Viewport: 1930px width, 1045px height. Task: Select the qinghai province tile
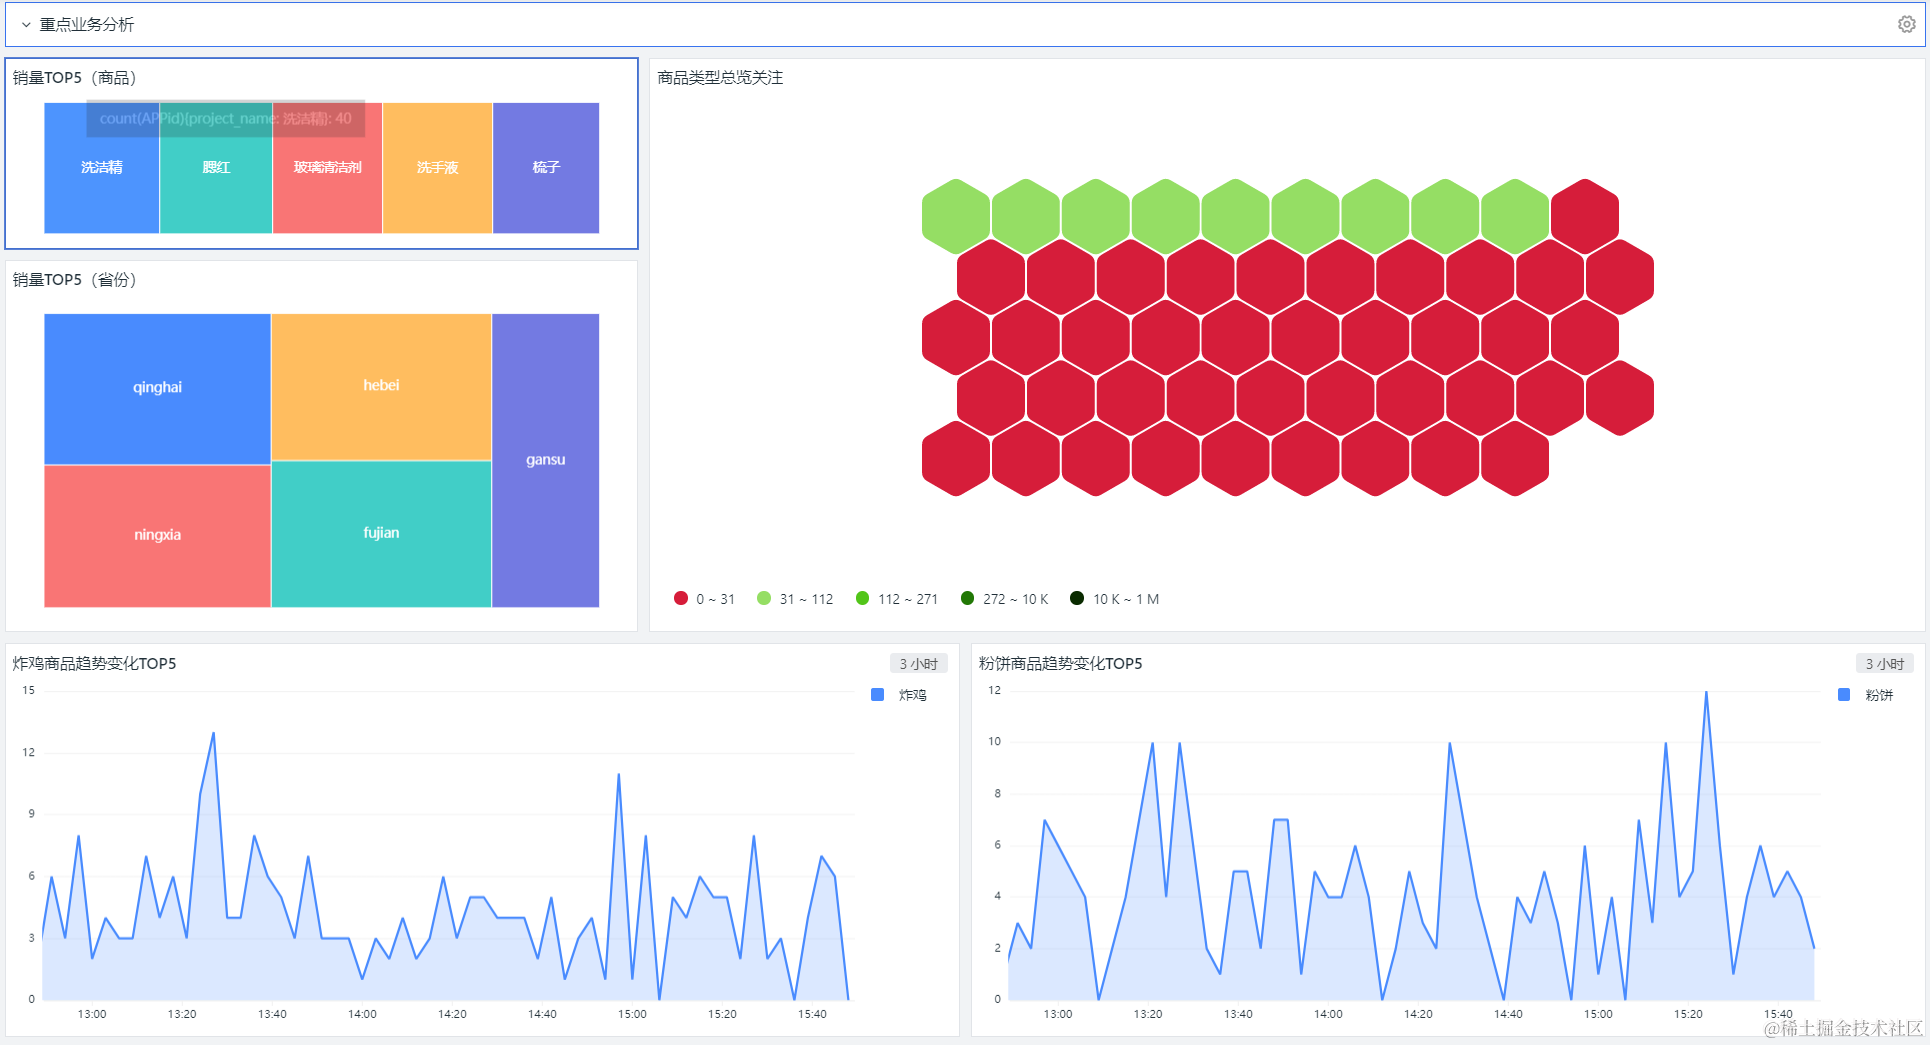click(x=157, y=388)
